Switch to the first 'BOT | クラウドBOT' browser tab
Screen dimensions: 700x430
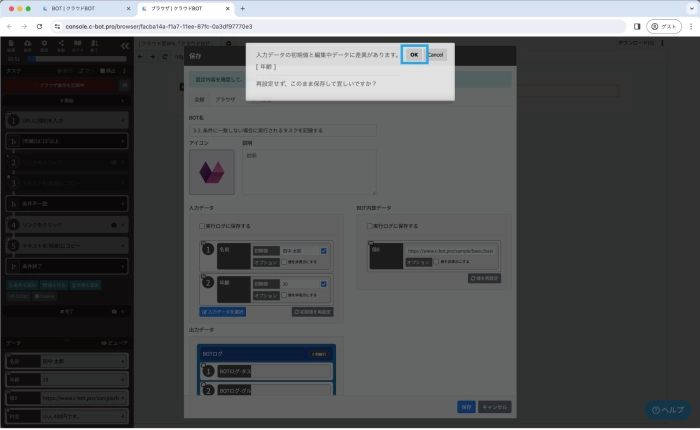coord(85,8)
